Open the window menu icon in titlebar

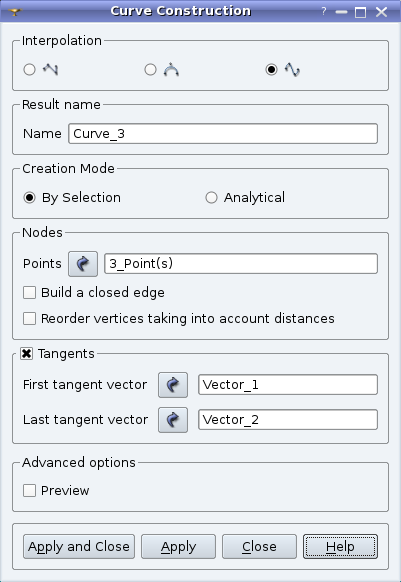click(15, 12)
